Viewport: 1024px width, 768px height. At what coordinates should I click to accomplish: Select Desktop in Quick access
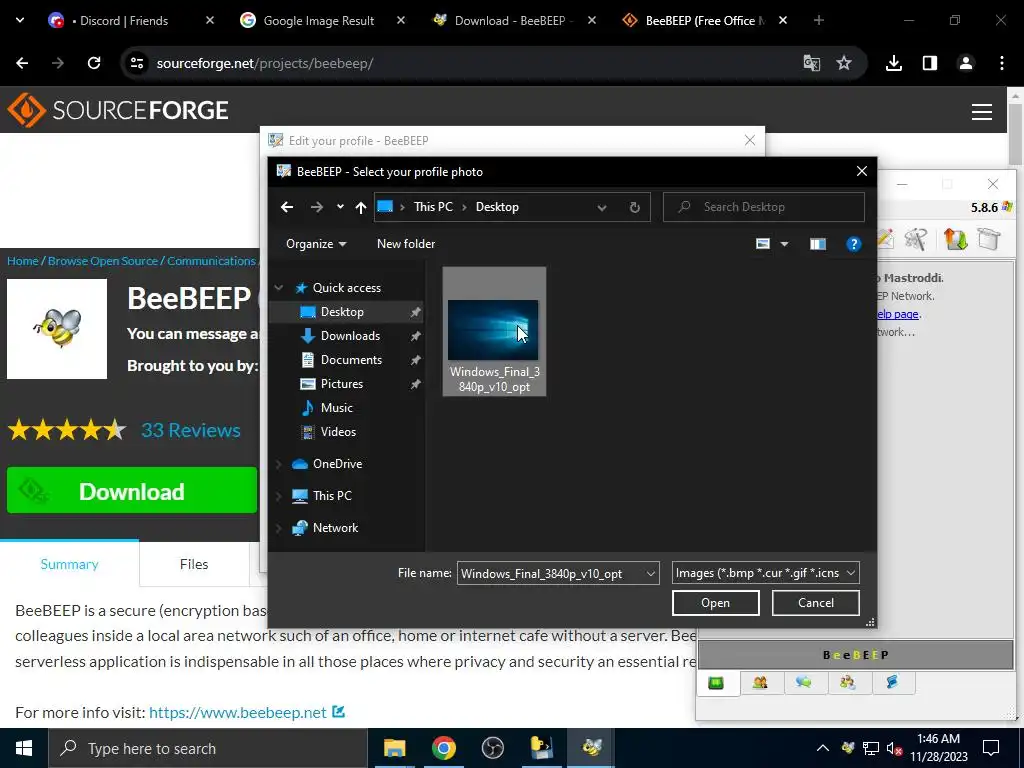342,312
